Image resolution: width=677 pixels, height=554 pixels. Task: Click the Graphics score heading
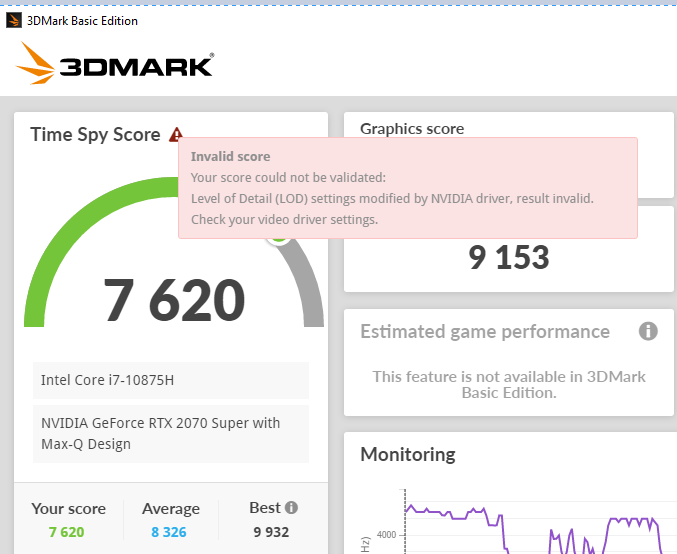[x=412, y=129]
